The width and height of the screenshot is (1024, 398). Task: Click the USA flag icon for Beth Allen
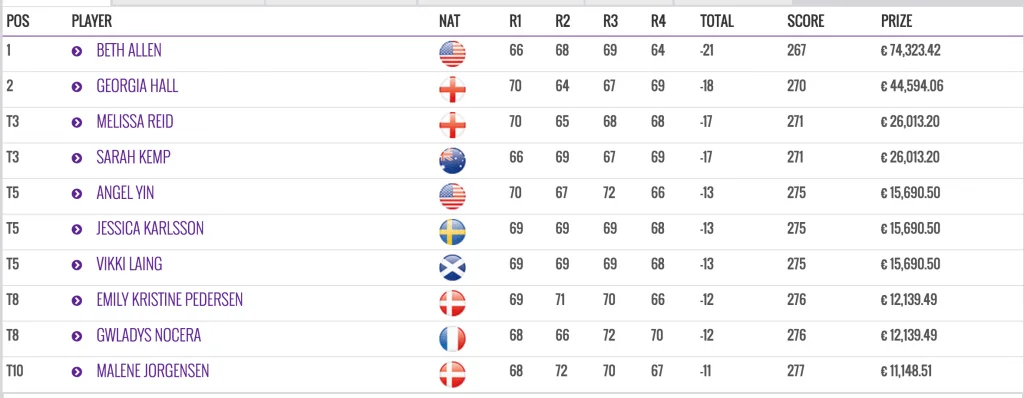pos(452,54)
